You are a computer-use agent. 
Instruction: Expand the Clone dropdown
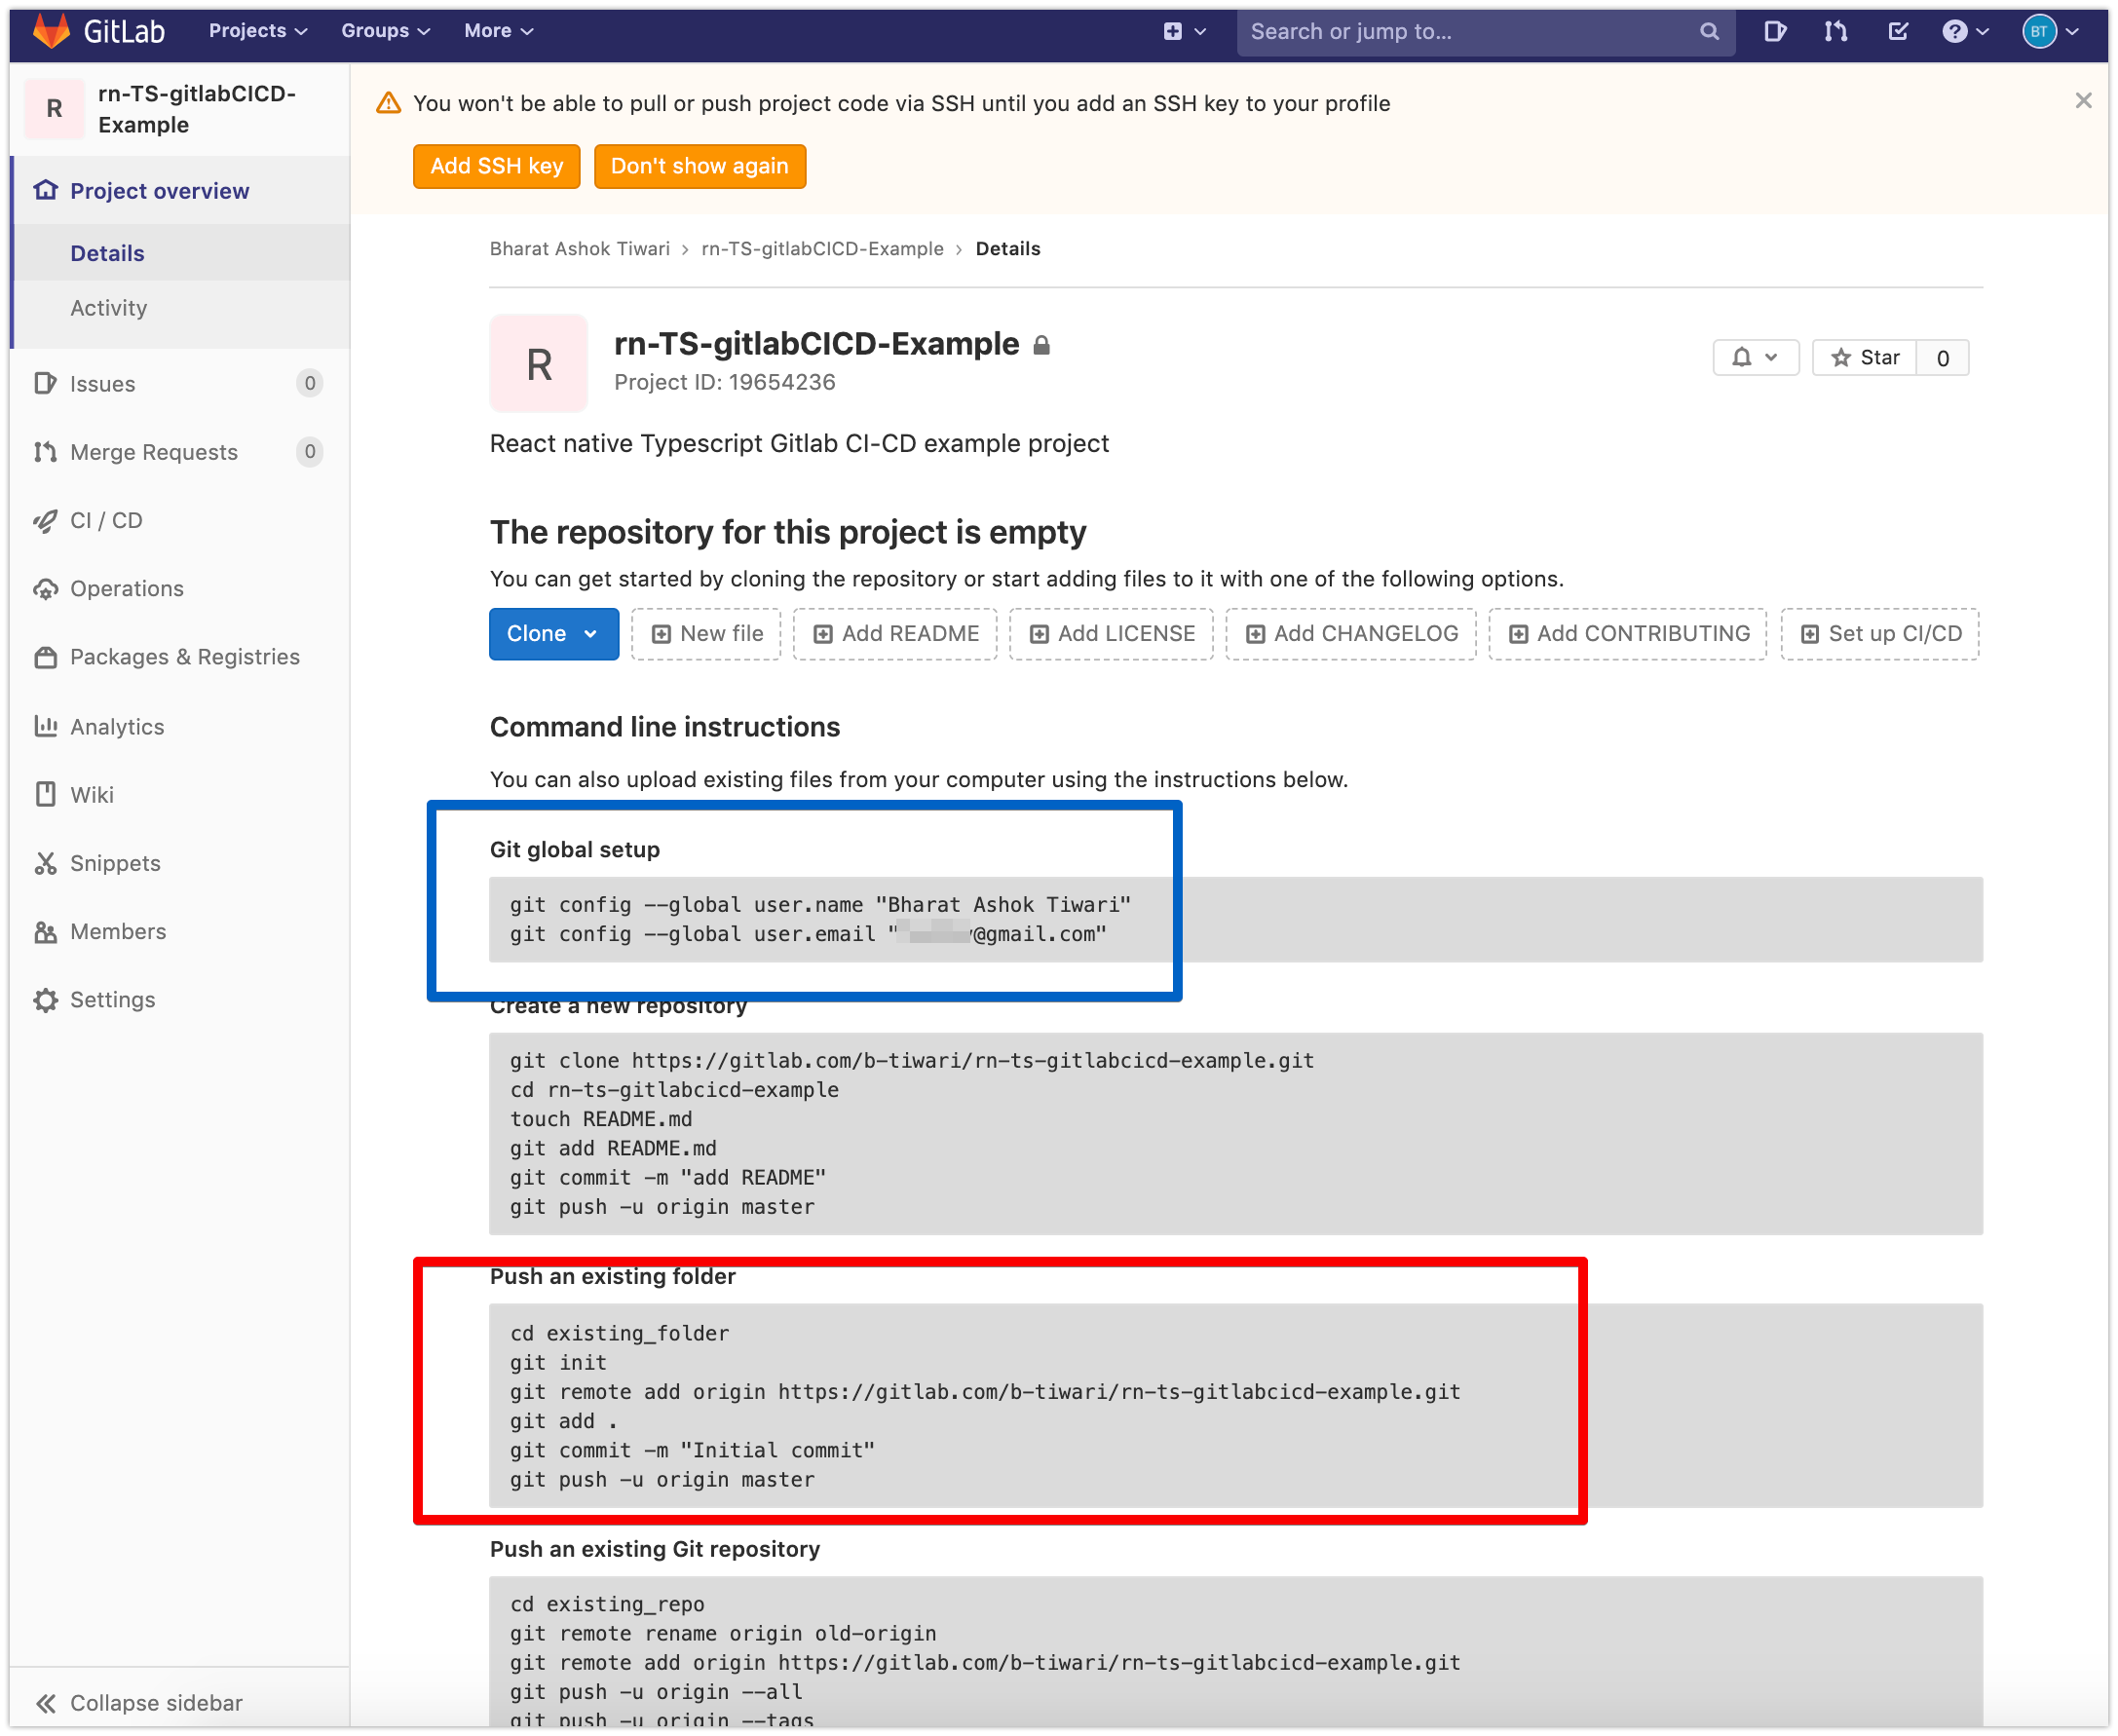(x=554, y=633)
